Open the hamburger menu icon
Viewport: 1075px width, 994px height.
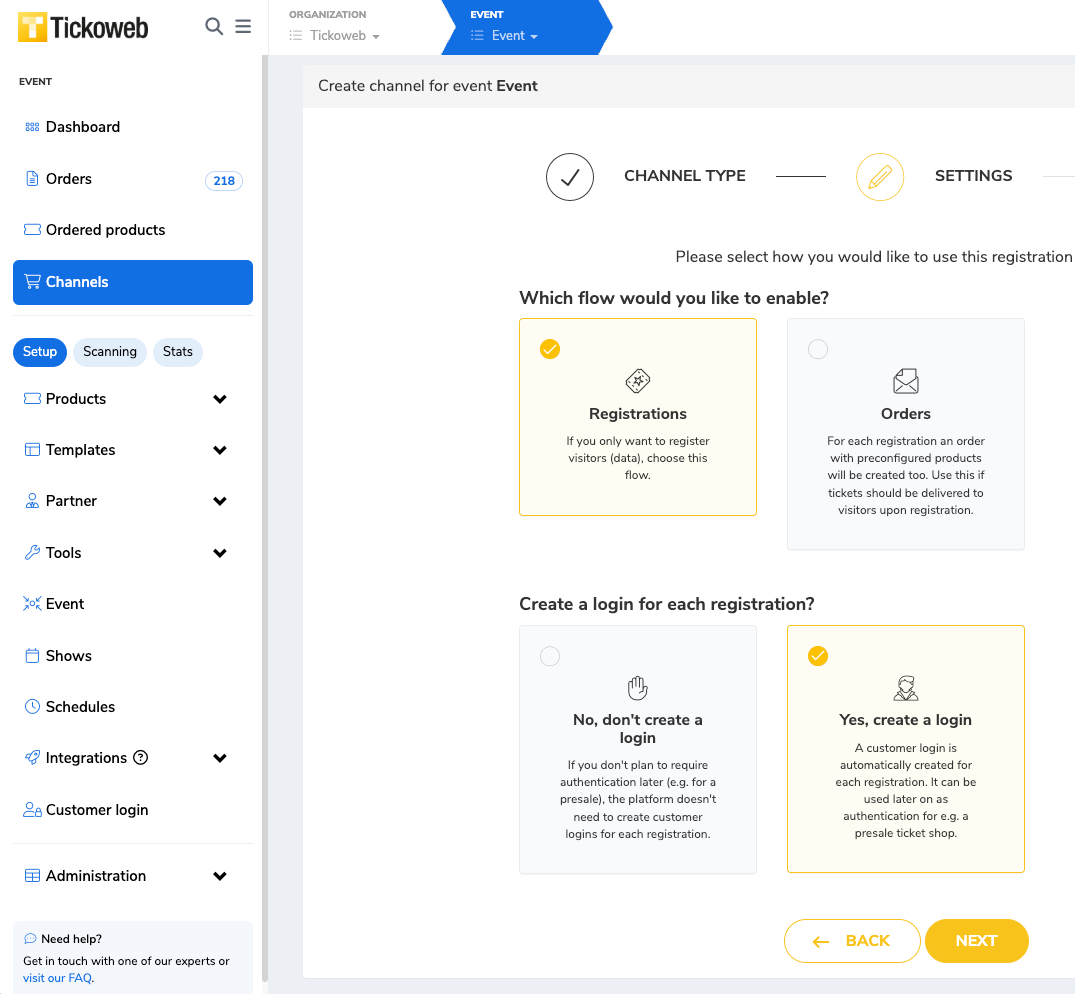pyautogui.click(x=243, y=27)
